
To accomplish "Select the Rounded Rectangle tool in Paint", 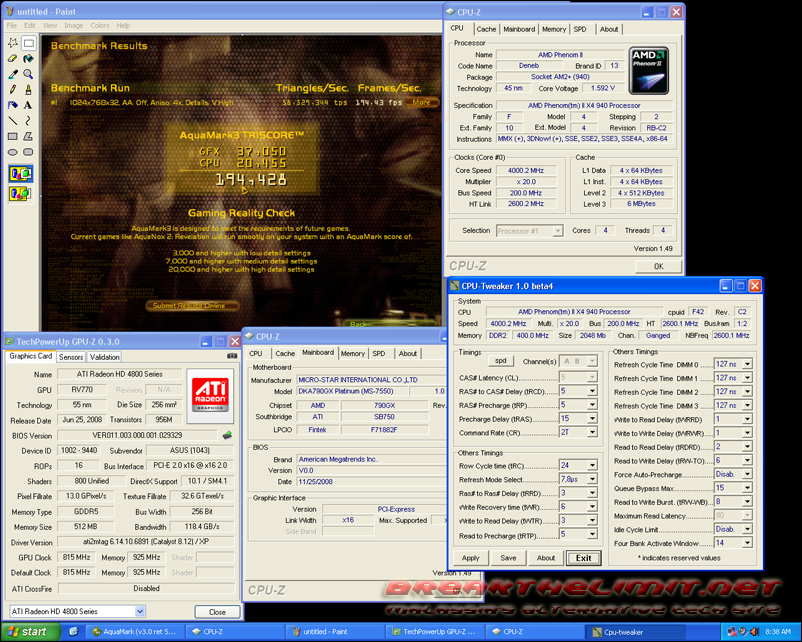I will (28, 152).
